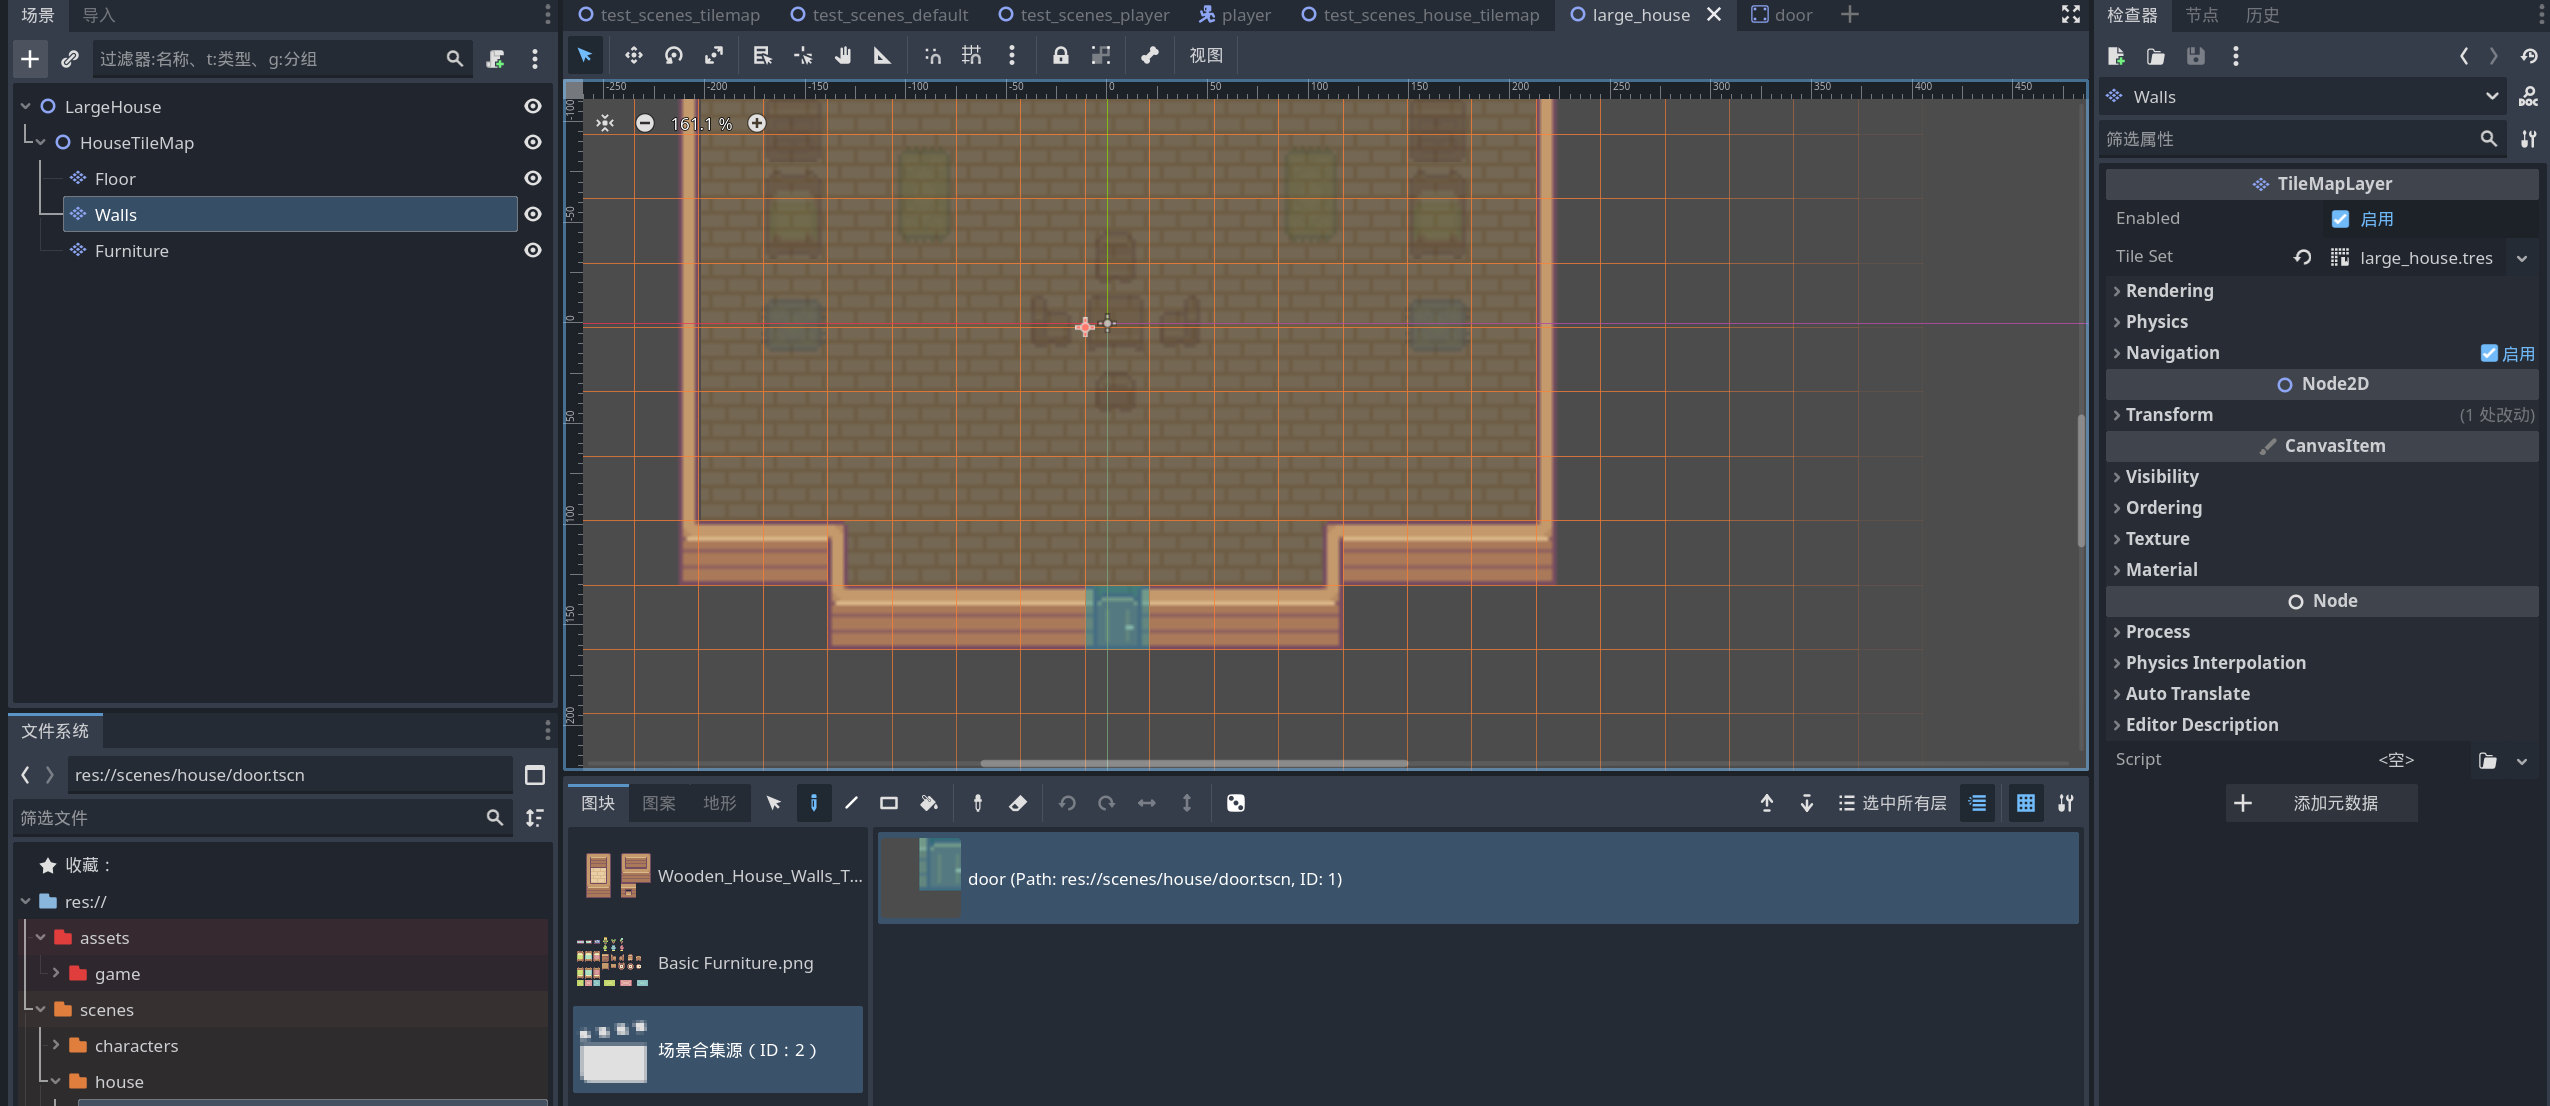Select the Ruler measuring tool

[x=882, y=56]
